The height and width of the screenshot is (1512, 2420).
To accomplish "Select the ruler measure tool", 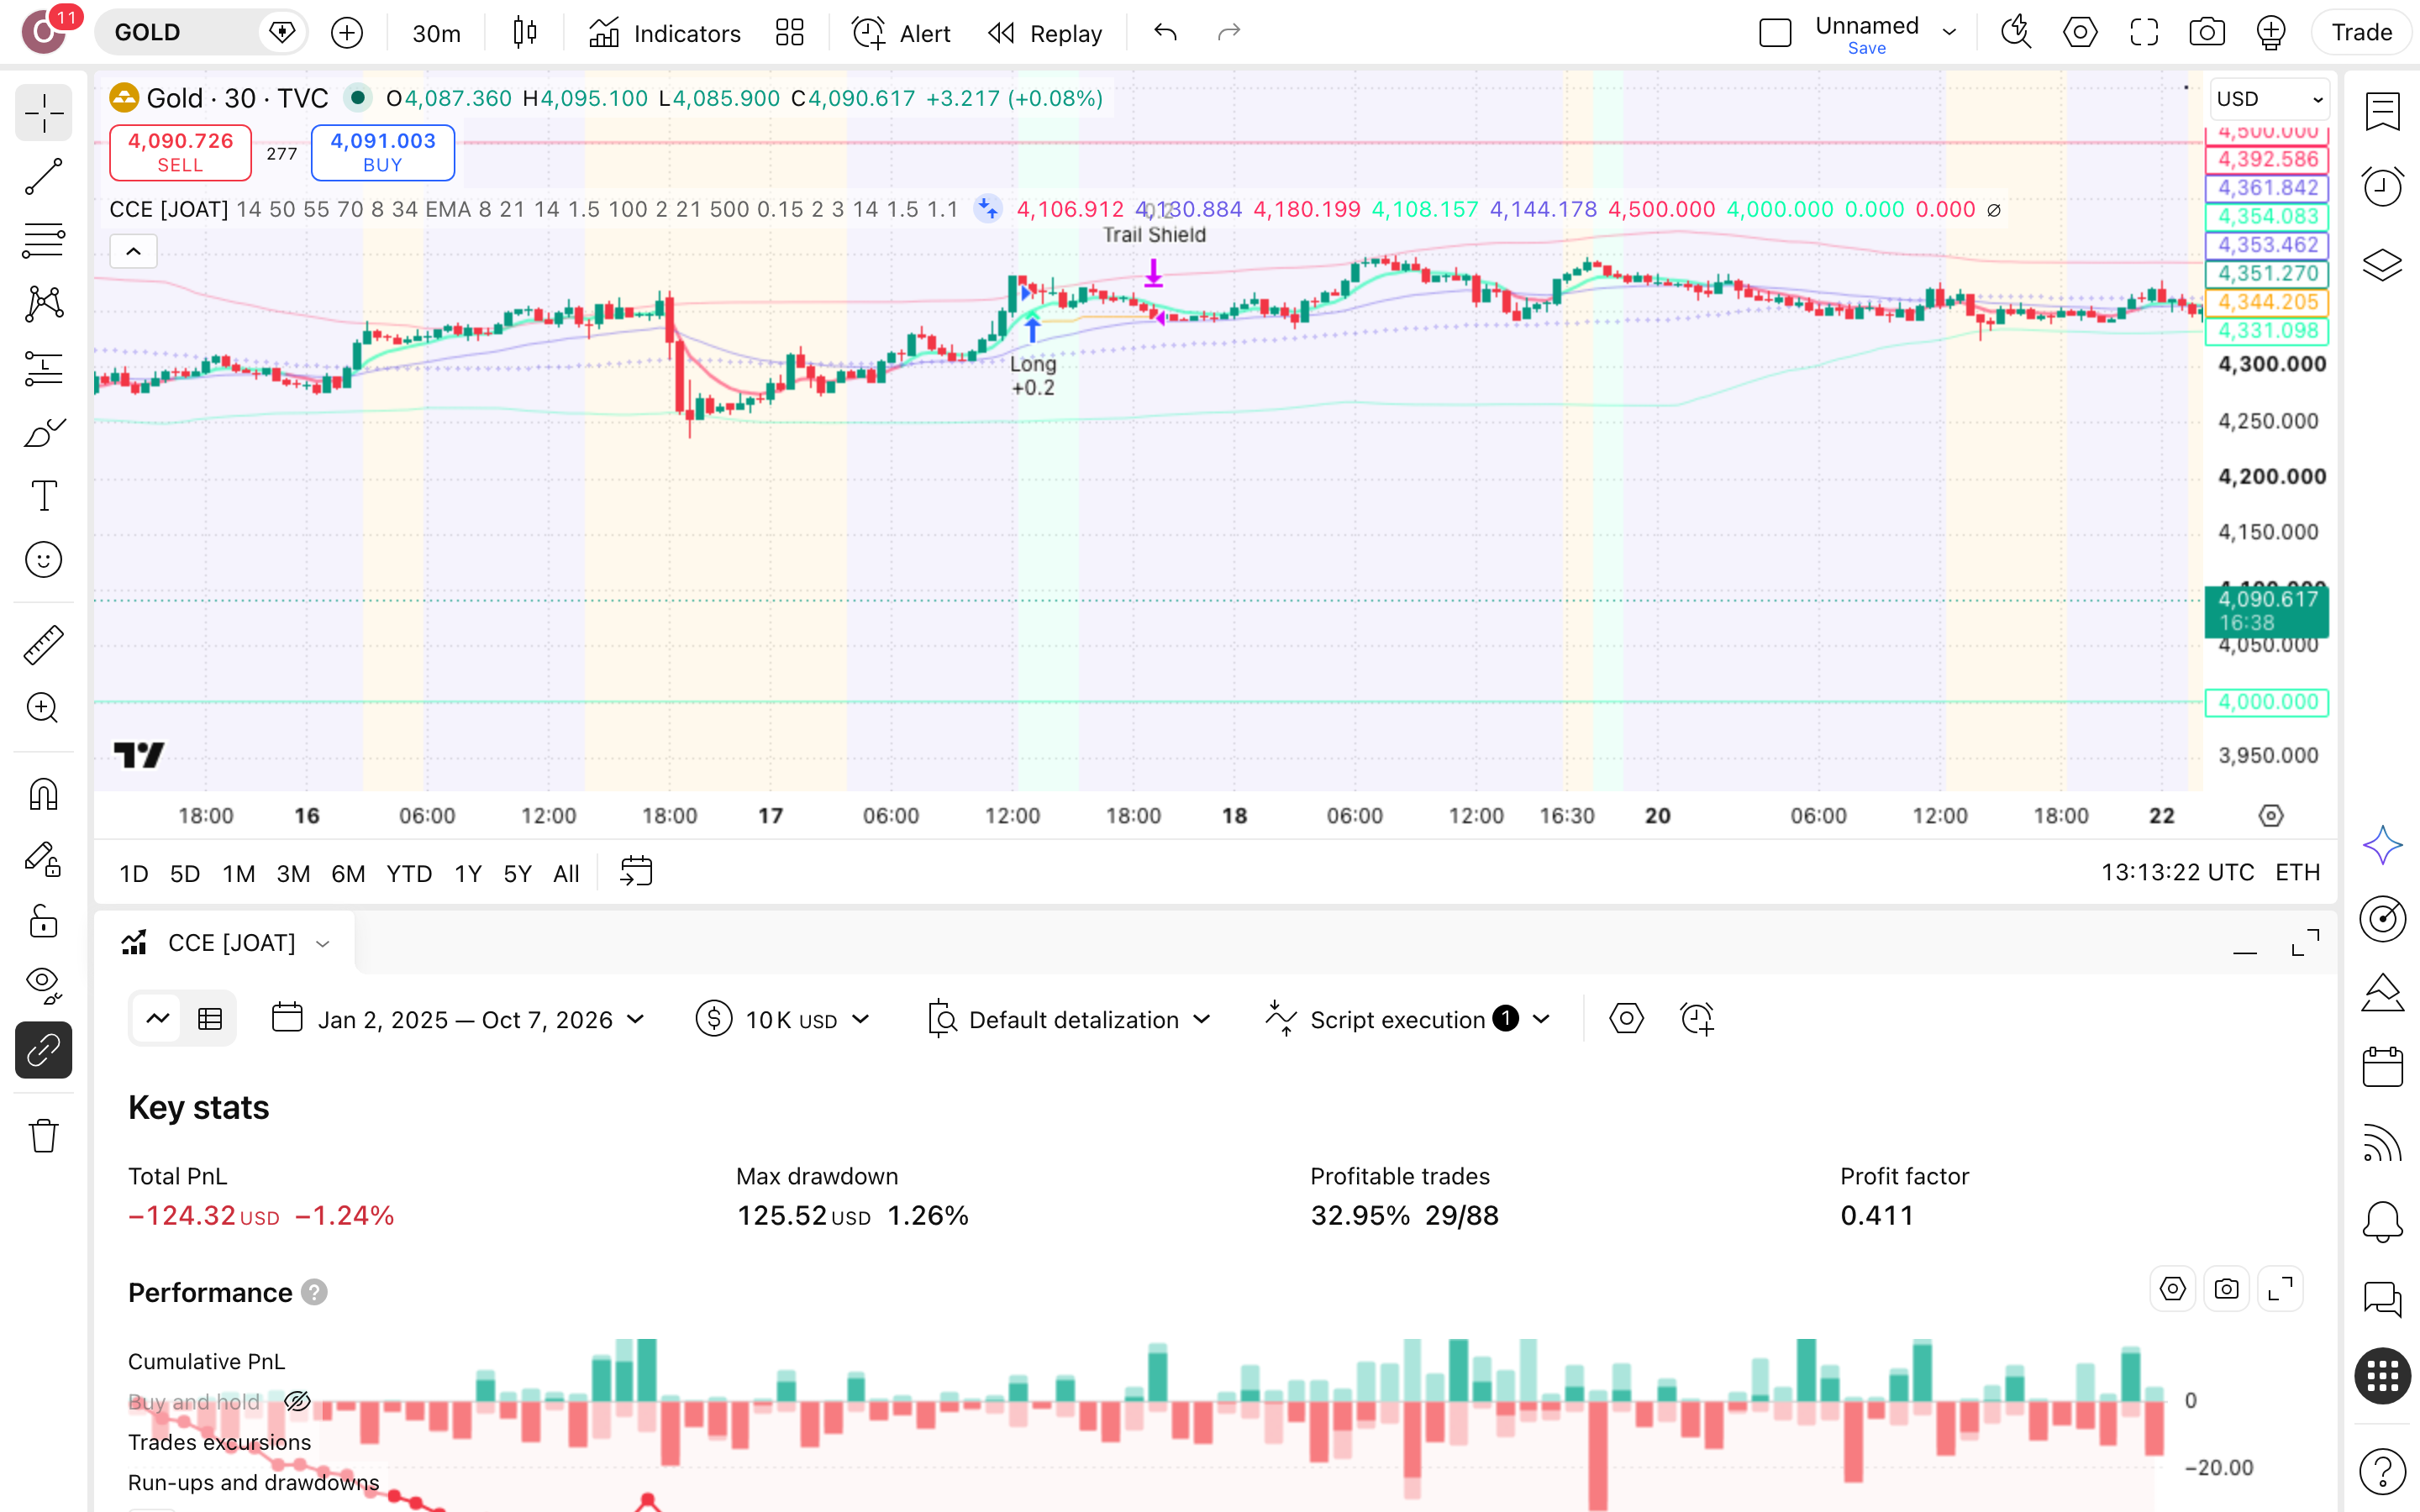I will [44, 645].
